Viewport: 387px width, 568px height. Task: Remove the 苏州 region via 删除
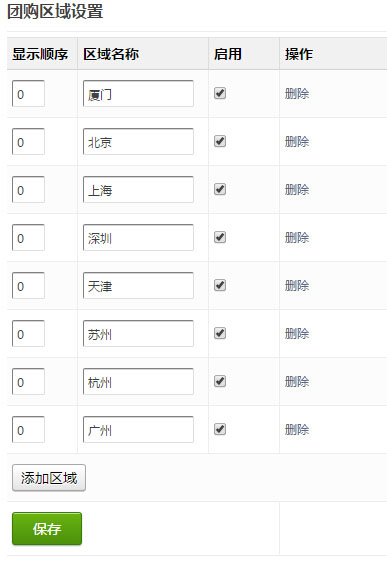click(297, 334)
